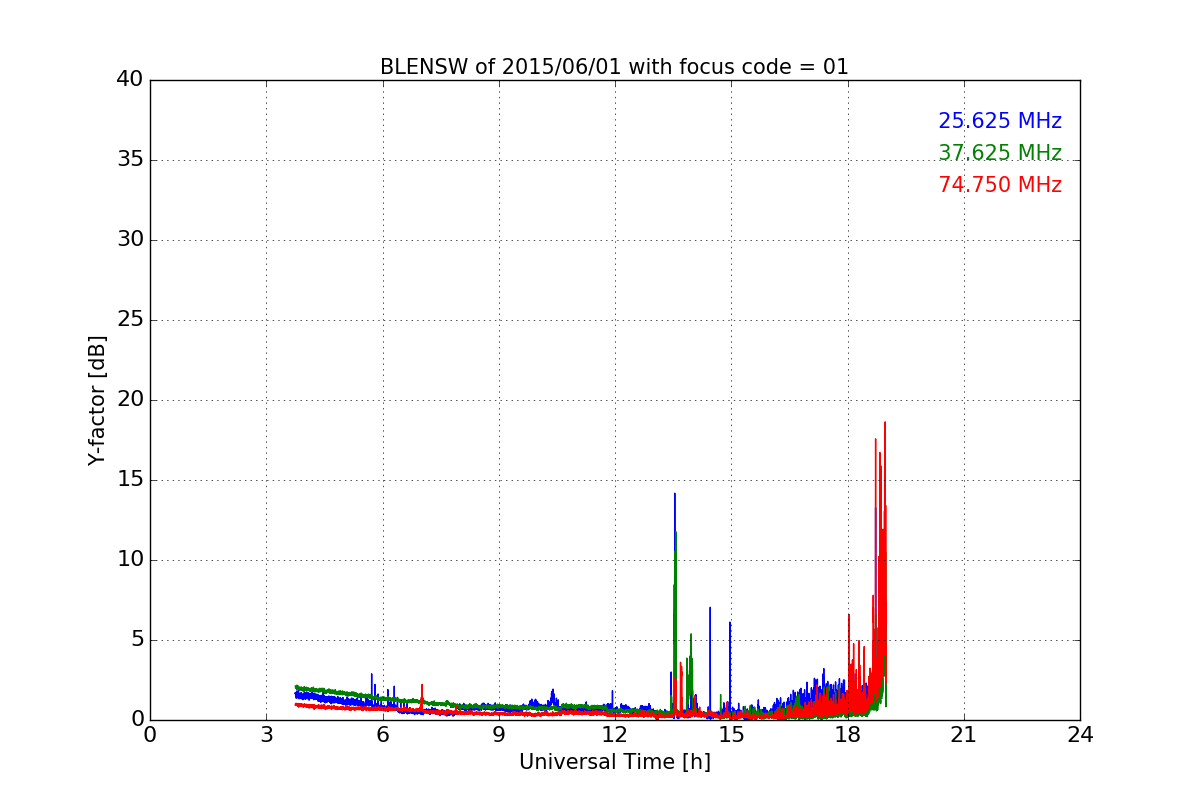
Task: Click the blue spike peak near 13.5 h
Action: (675, 494)
